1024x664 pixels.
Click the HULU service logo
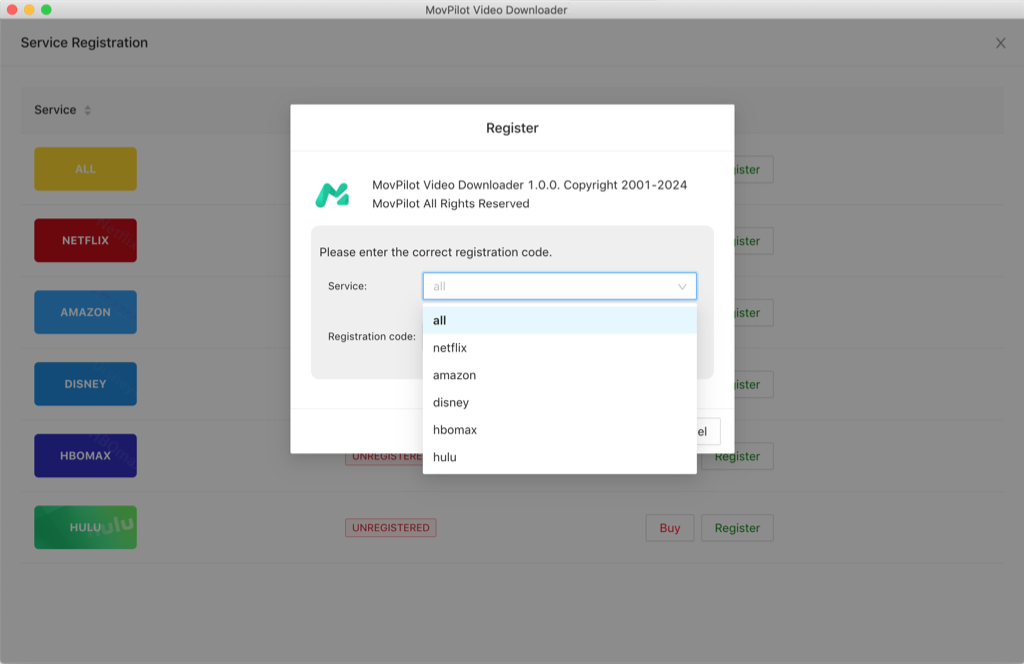[85, 527]
